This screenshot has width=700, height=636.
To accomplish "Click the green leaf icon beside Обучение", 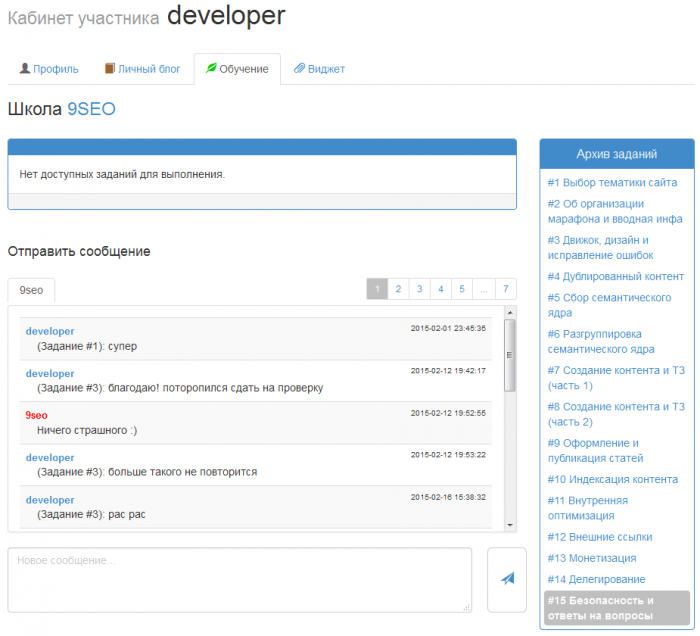I will point(211,69).
